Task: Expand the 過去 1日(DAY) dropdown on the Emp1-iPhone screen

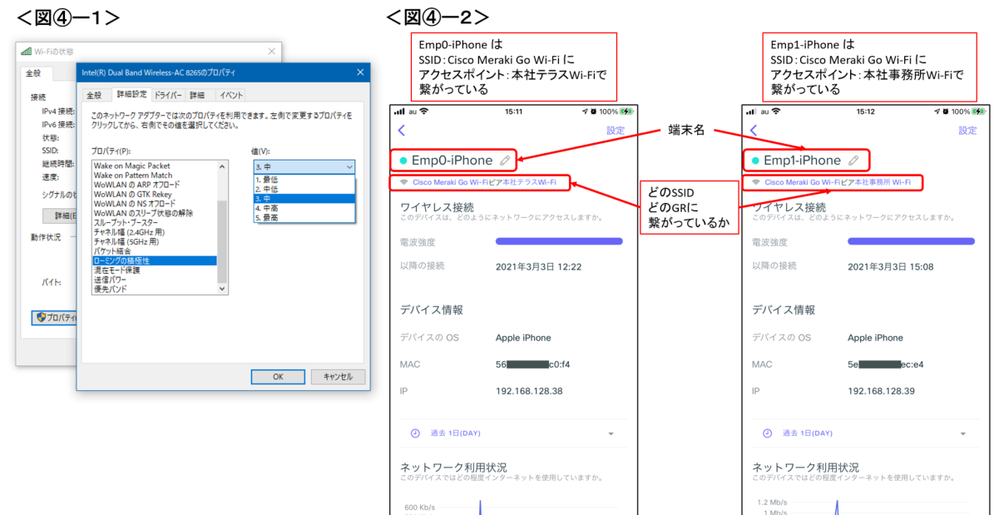Action: (x=963, y=434)
